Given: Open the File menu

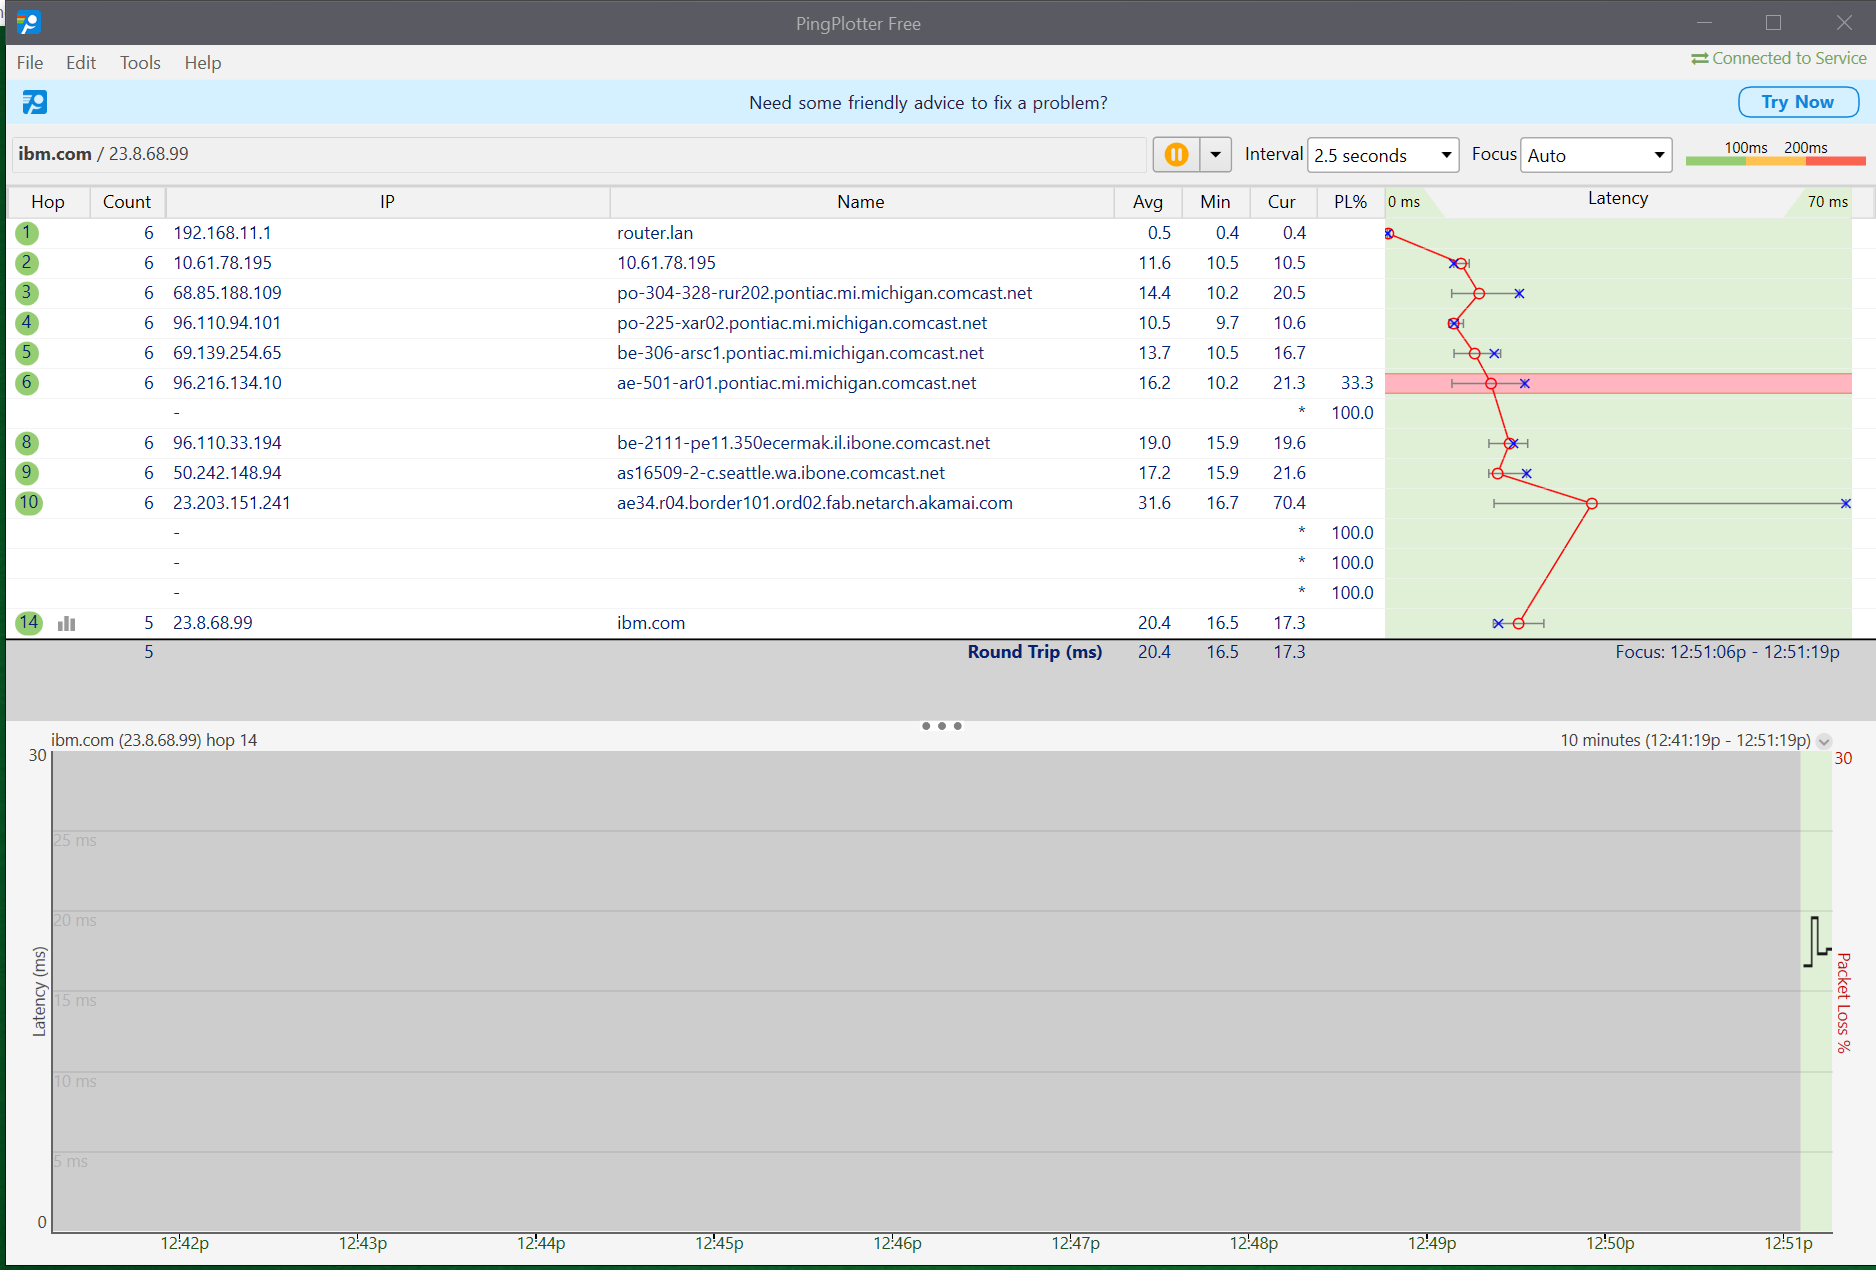Looking at the screenshot, I should pyautogui.click(x=30, y=63).
